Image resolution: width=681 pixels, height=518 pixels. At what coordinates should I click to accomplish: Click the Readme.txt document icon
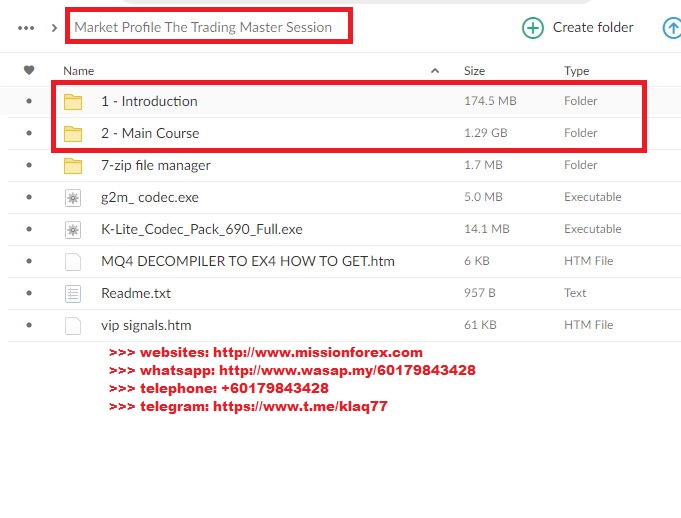[x=73, y=294]
